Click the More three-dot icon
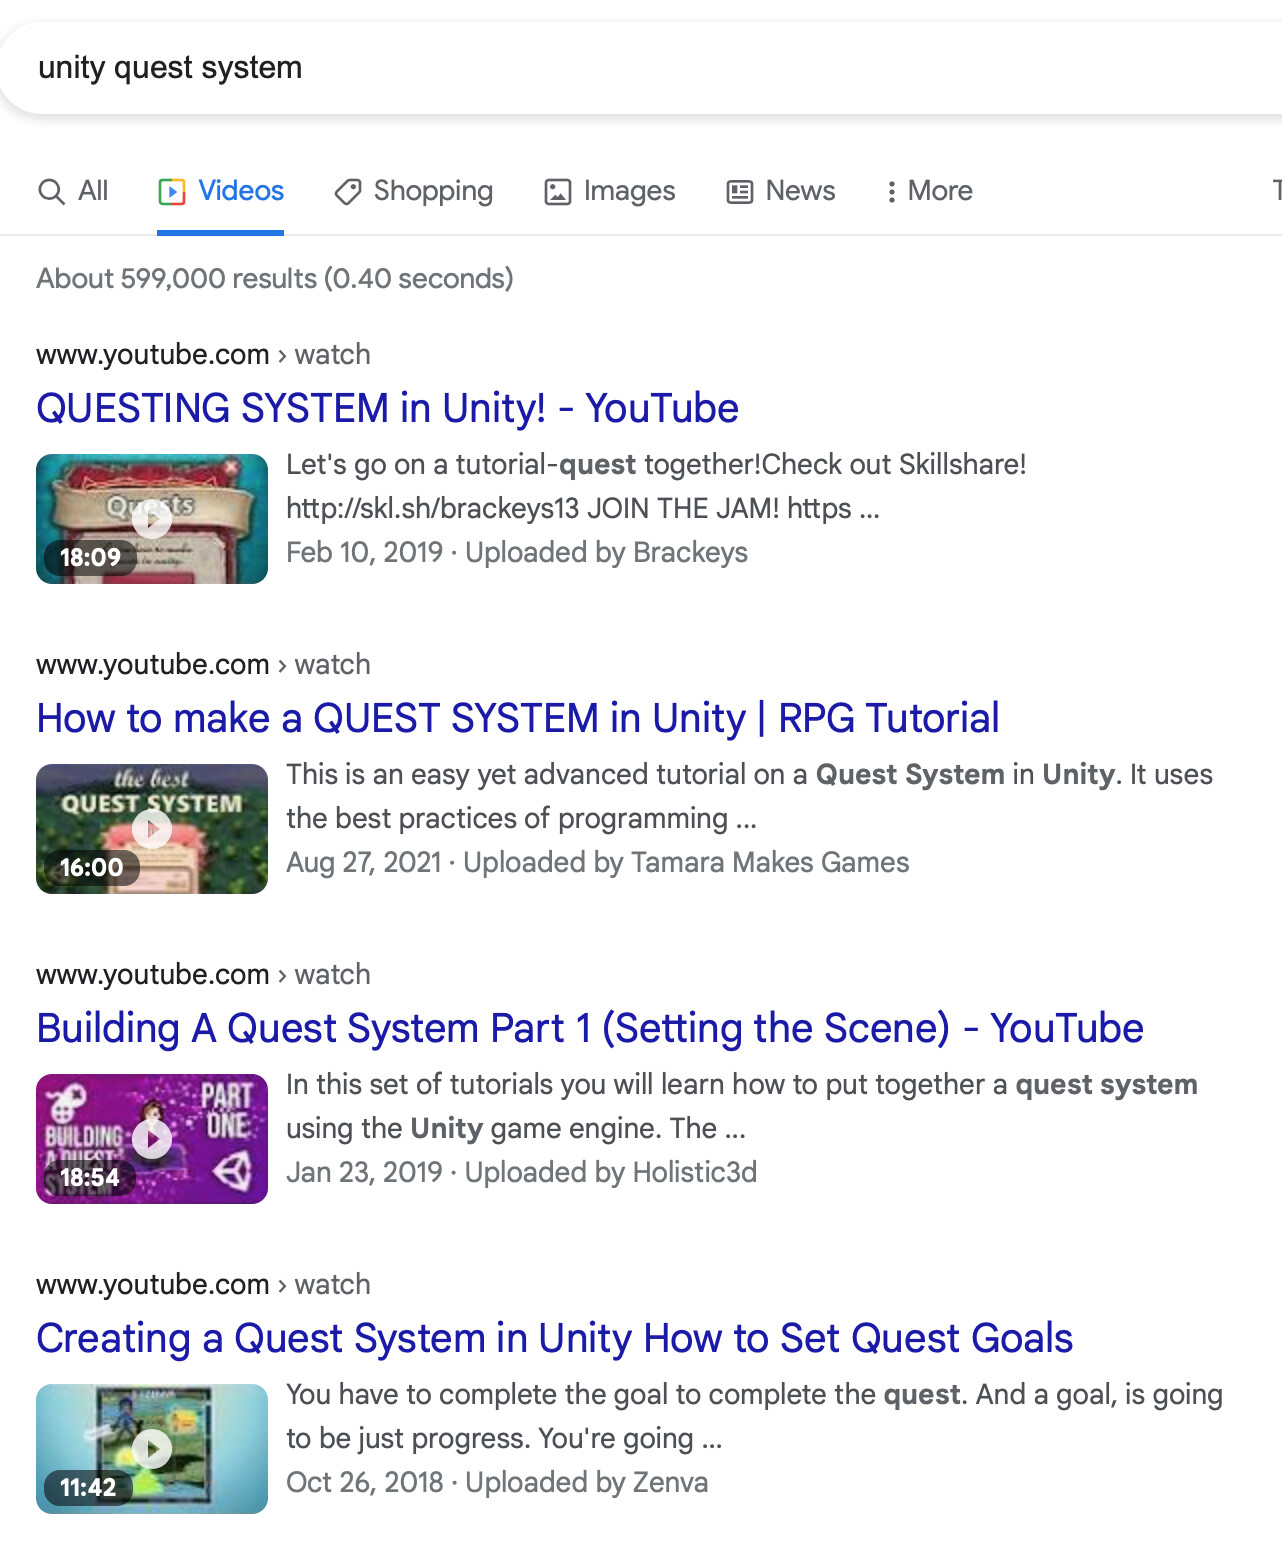 tap(891, 190)
